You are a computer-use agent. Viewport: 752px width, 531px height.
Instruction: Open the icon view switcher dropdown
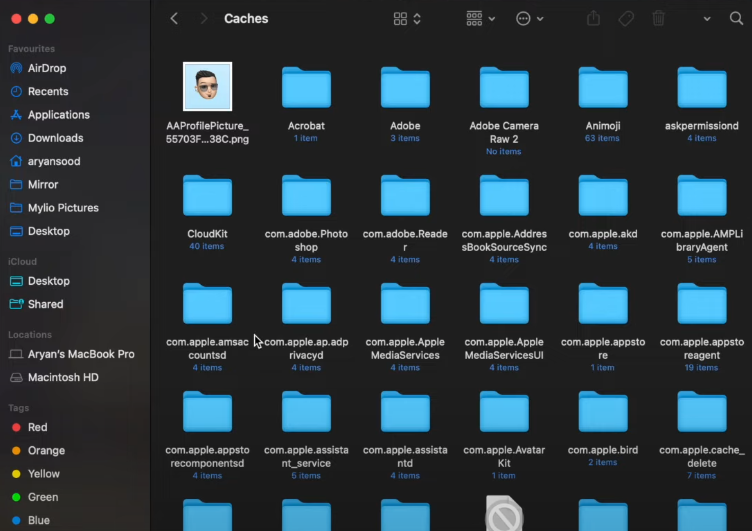pos(407,19)
